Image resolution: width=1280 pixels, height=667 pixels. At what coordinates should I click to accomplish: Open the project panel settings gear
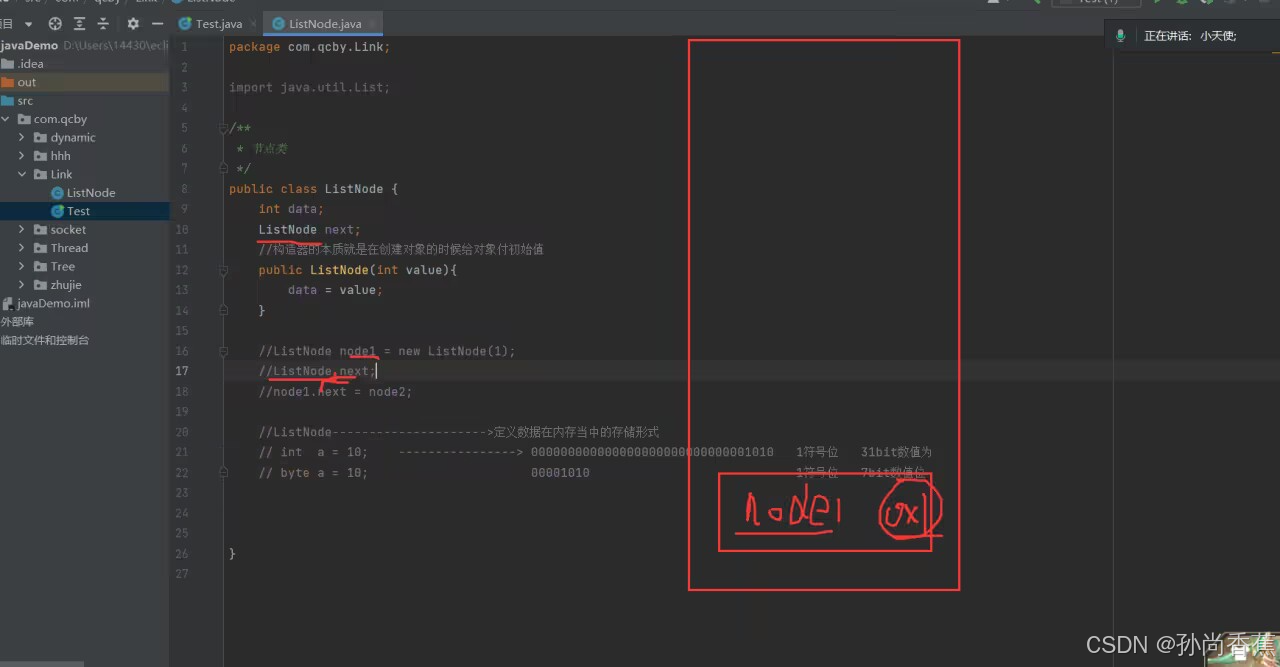tap(133, 23)
